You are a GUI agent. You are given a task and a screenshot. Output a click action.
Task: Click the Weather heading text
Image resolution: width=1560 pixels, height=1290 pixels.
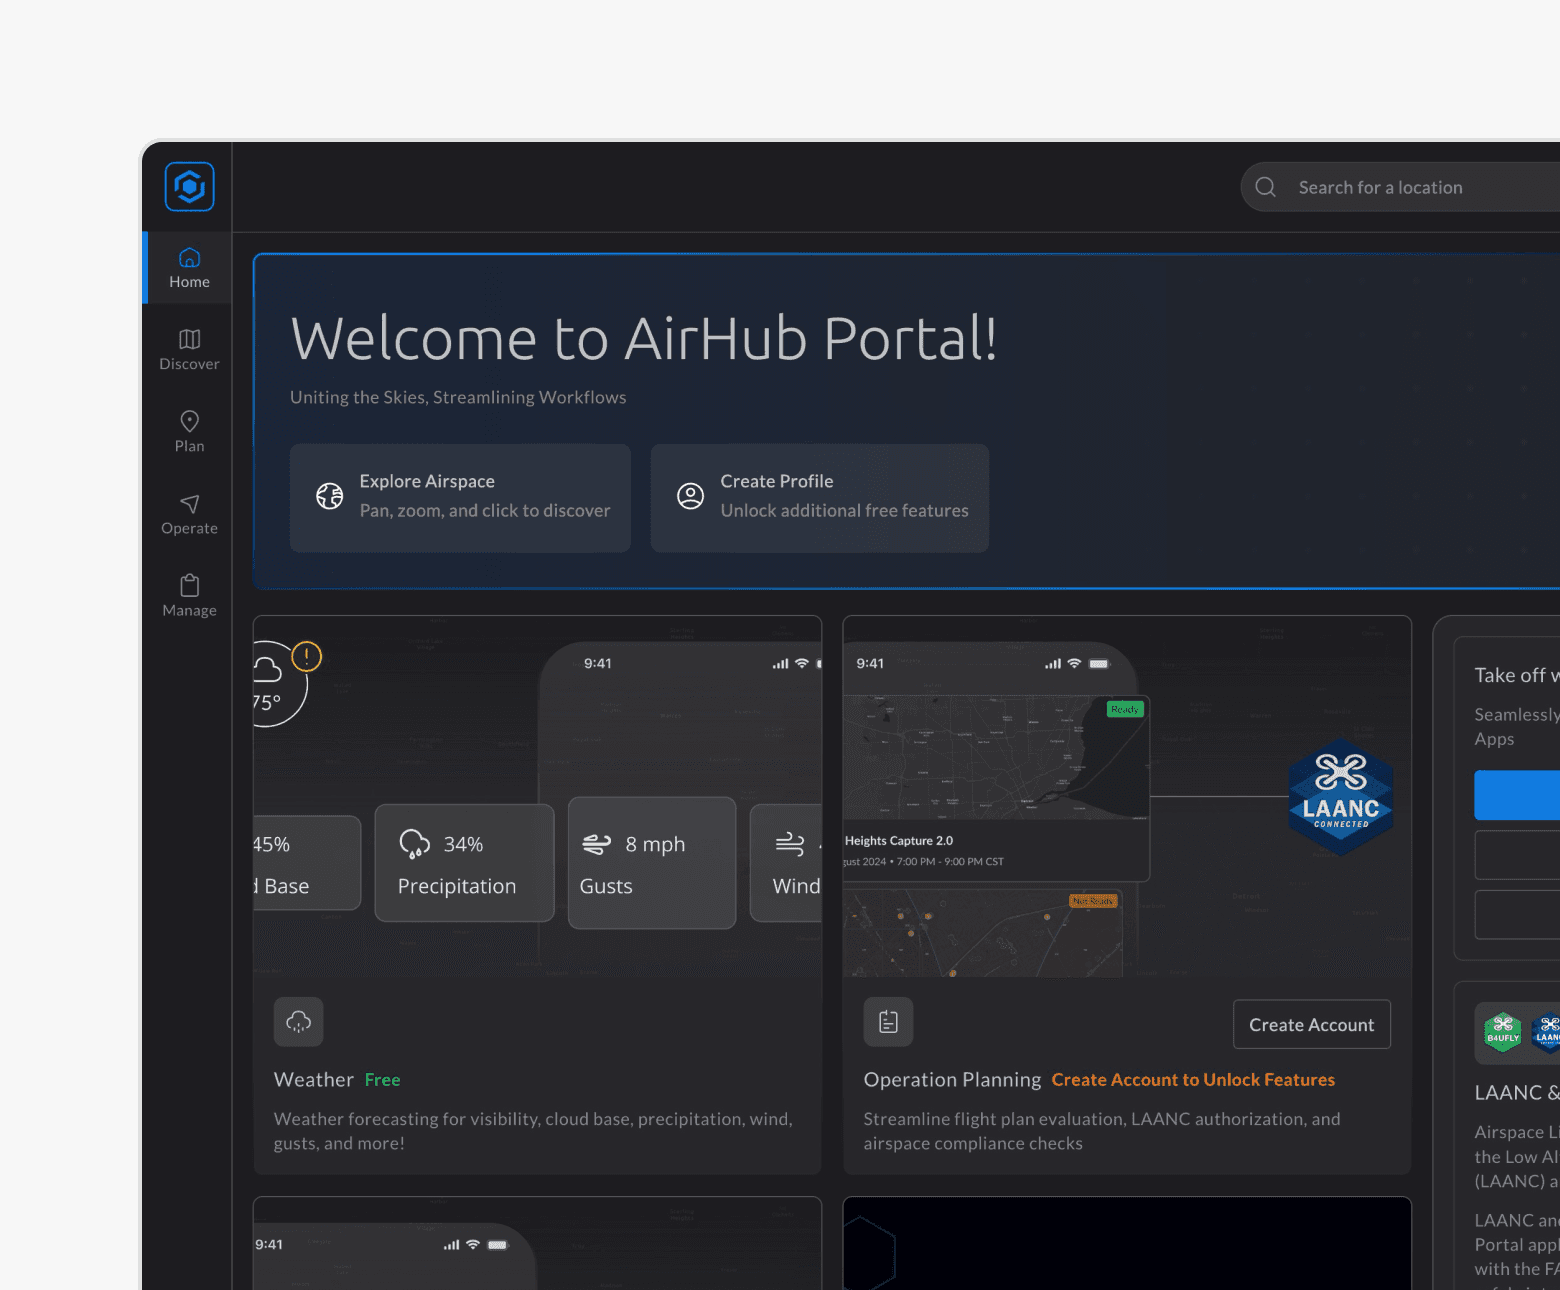[x=314, y=1080]
